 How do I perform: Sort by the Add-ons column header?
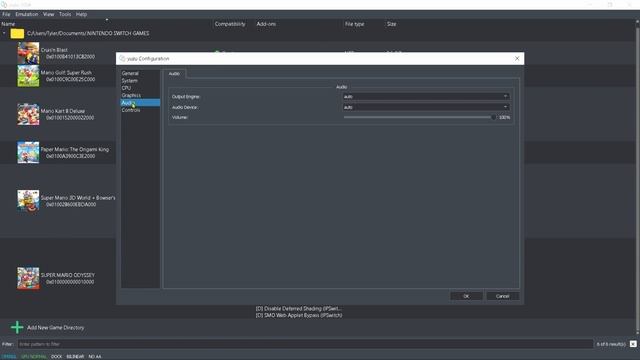coord(266,24)
